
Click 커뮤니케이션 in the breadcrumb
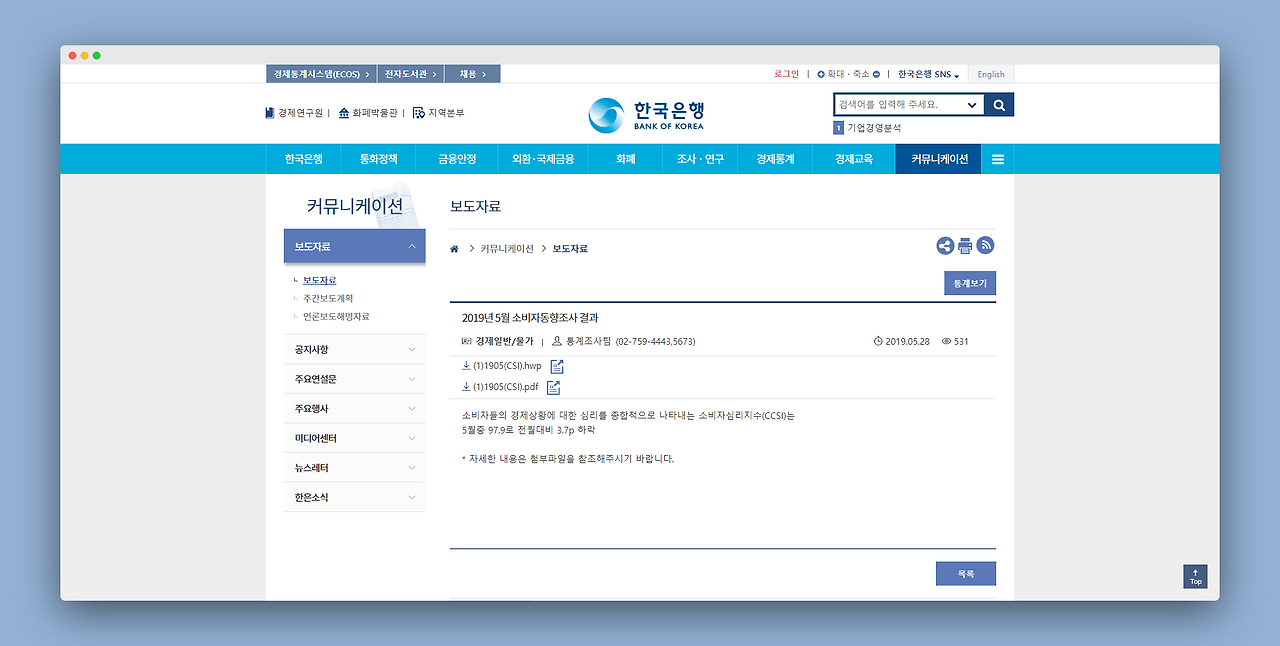(507, 248)
